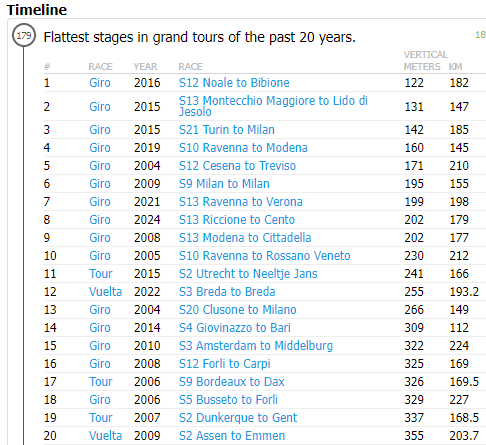Click the Vuelta link in row 20
Image resolution: width=486 pixels, height=445 pixels.
click(x=105, y=436)
